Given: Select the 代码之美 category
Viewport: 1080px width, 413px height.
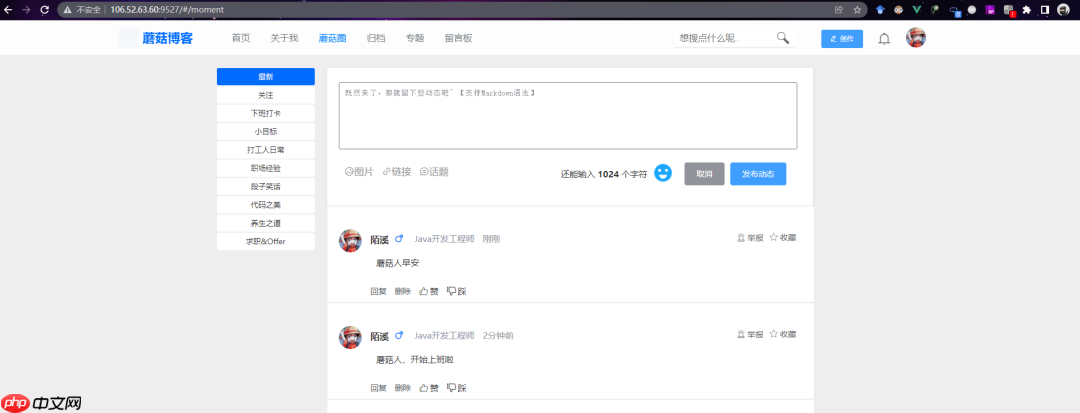Looking at the screenshot, I should (266, 205).
